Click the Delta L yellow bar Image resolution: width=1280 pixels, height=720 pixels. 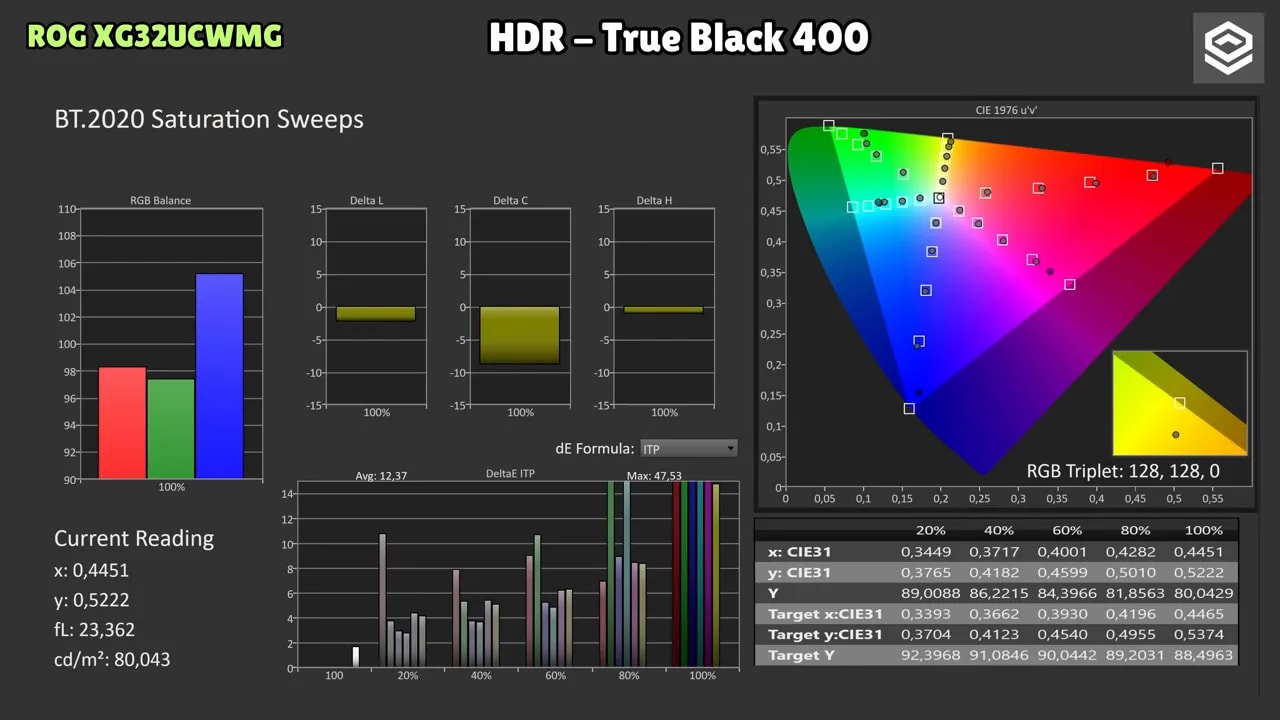click(x=376, y=314)
